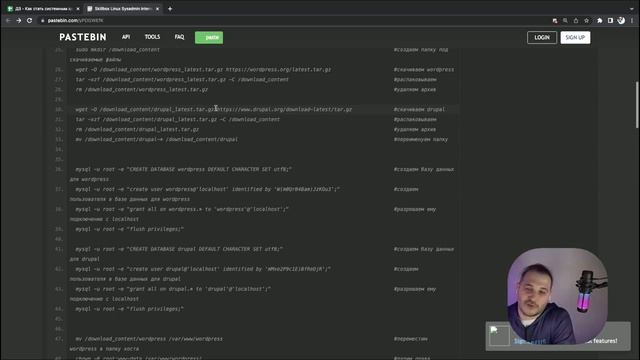Switch to the first spreadsheet tab

(x=42, y=9)
